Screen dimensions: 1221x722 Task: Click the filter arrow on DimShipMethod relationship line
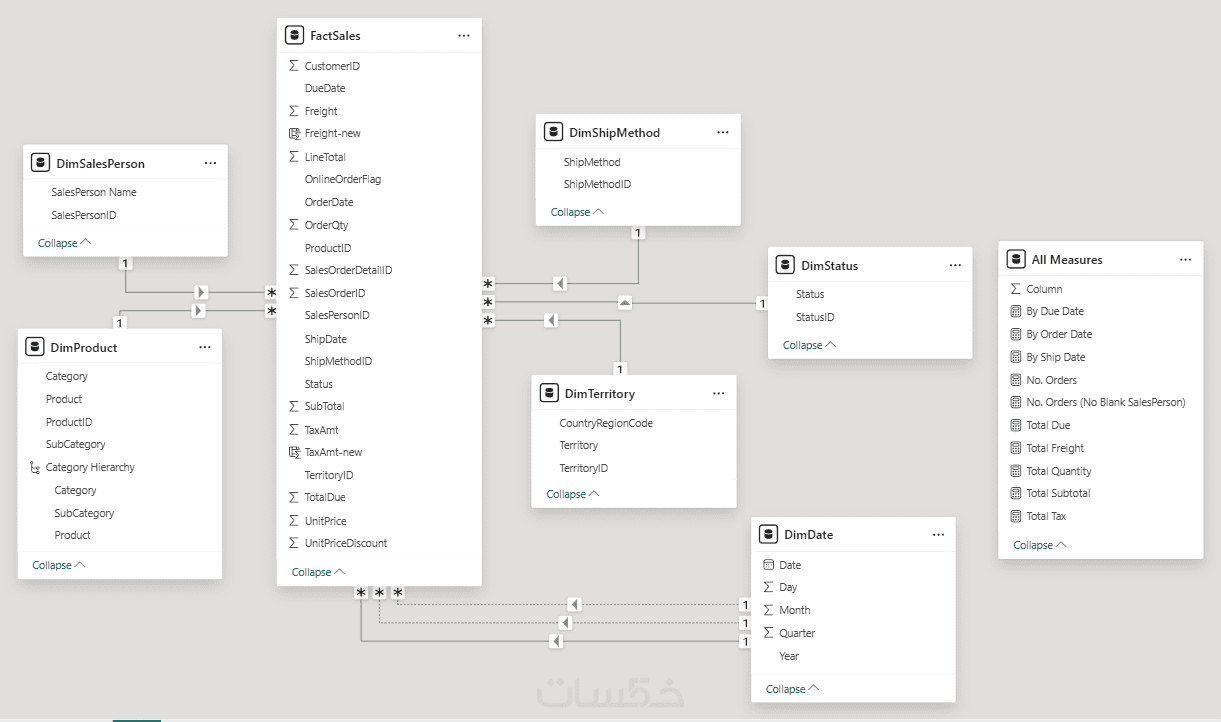tap(560, 284)
